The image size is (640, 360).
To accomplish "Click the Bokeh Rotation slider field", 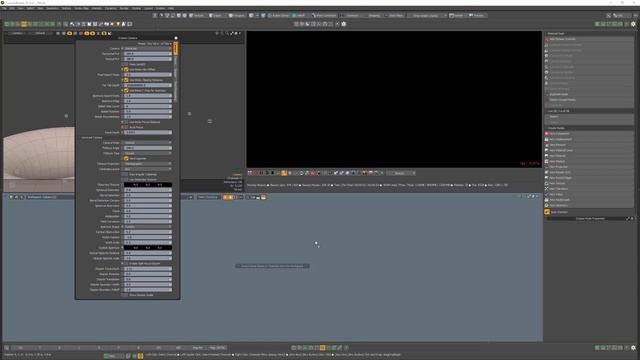I will 147,237.
